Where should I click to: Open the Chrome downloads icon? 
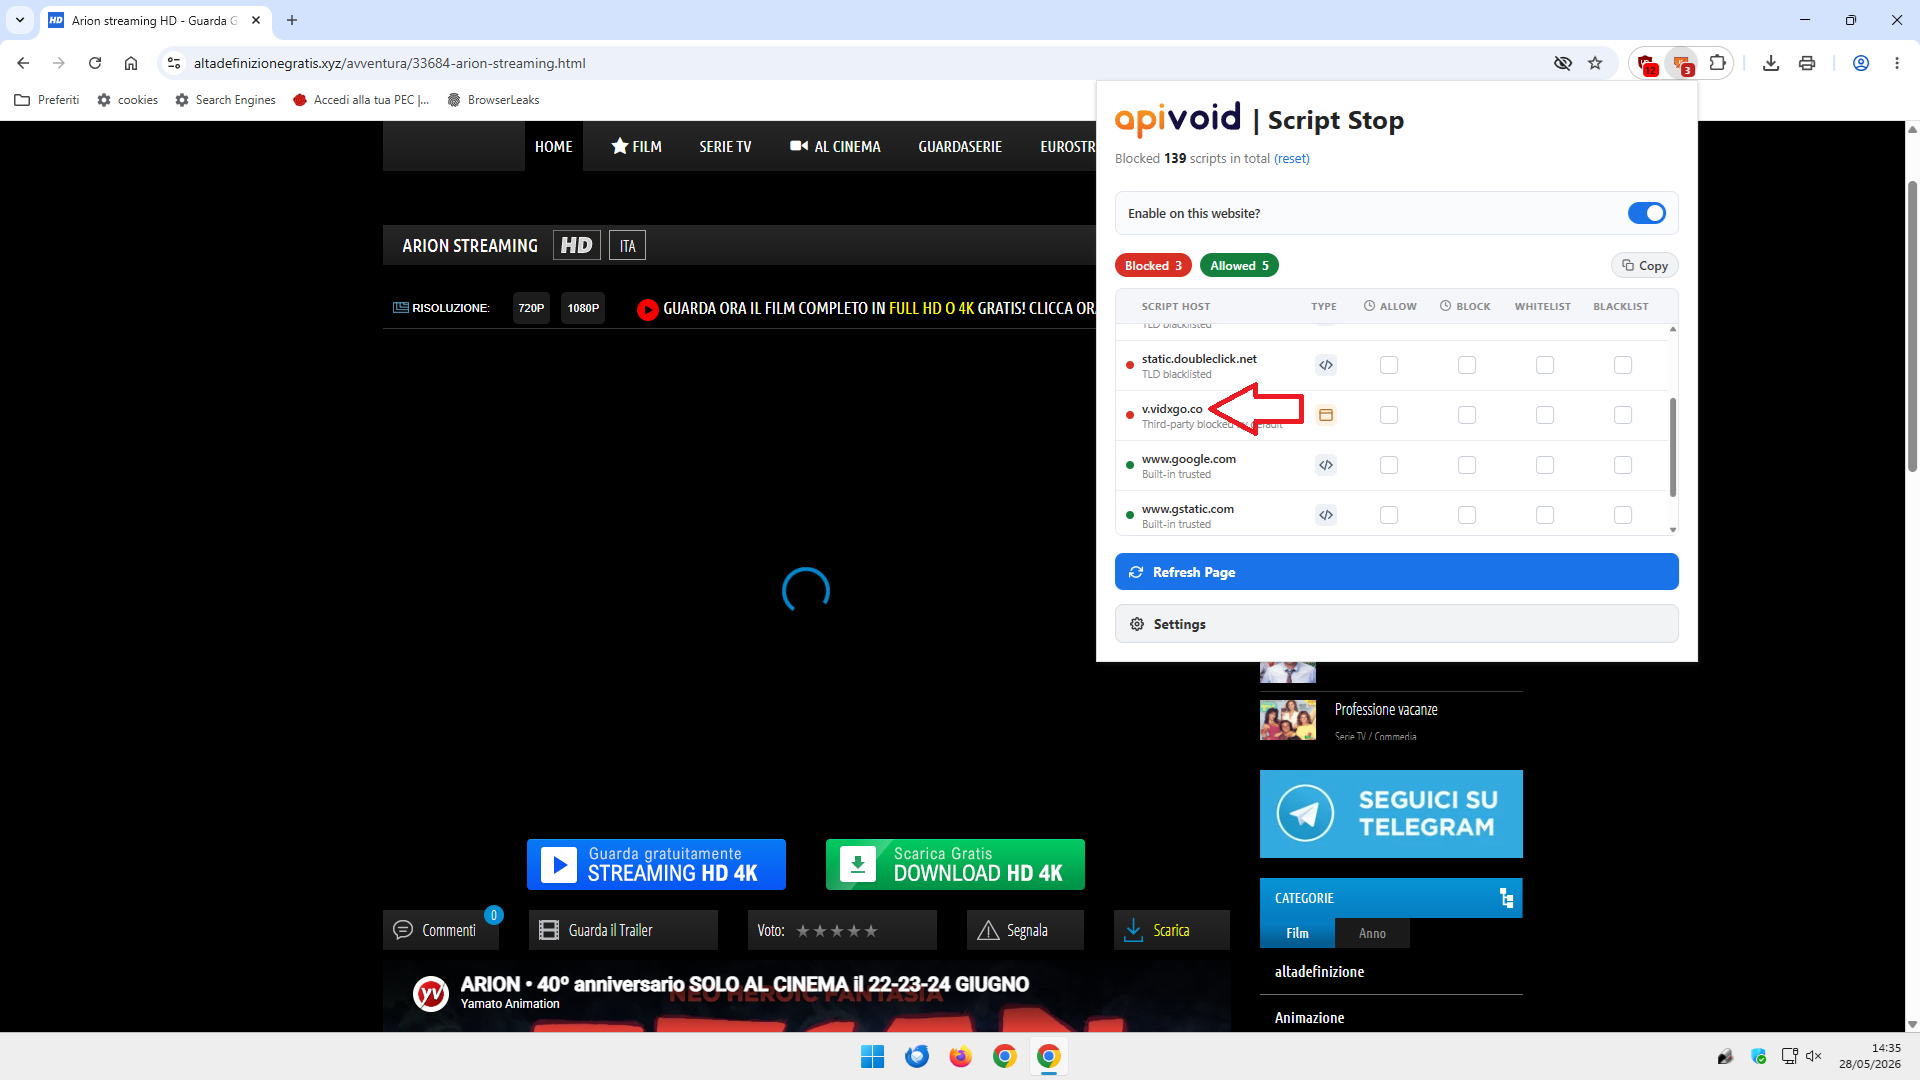pos(1771,63)
